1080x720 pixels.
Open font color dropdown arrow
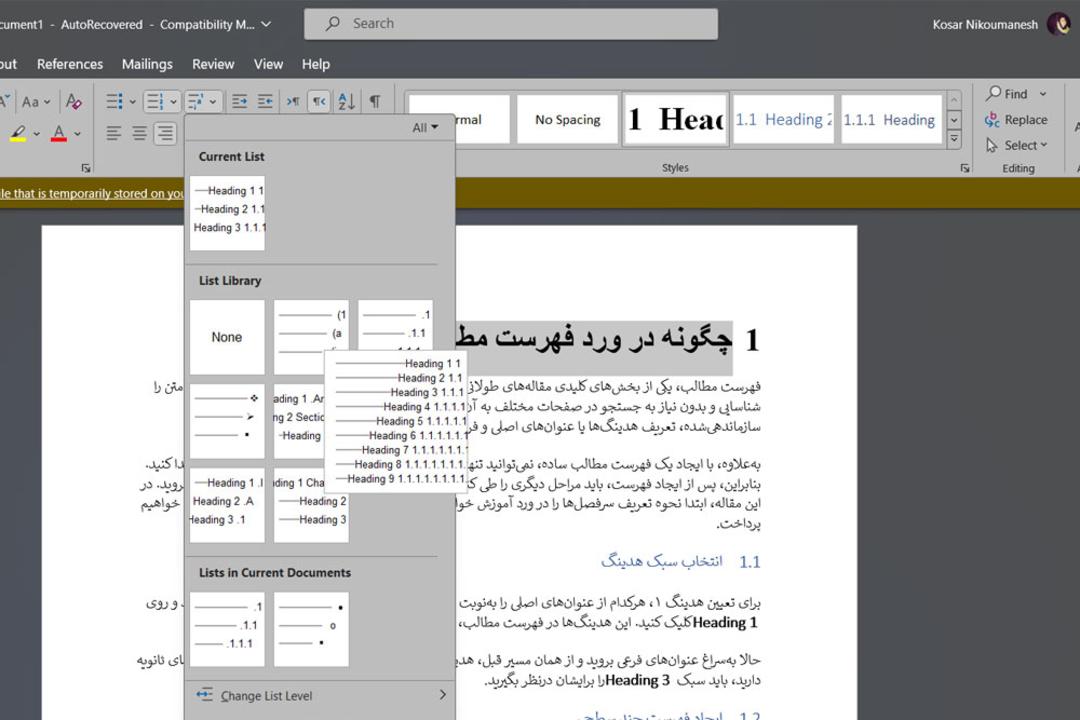pos(77,134)
